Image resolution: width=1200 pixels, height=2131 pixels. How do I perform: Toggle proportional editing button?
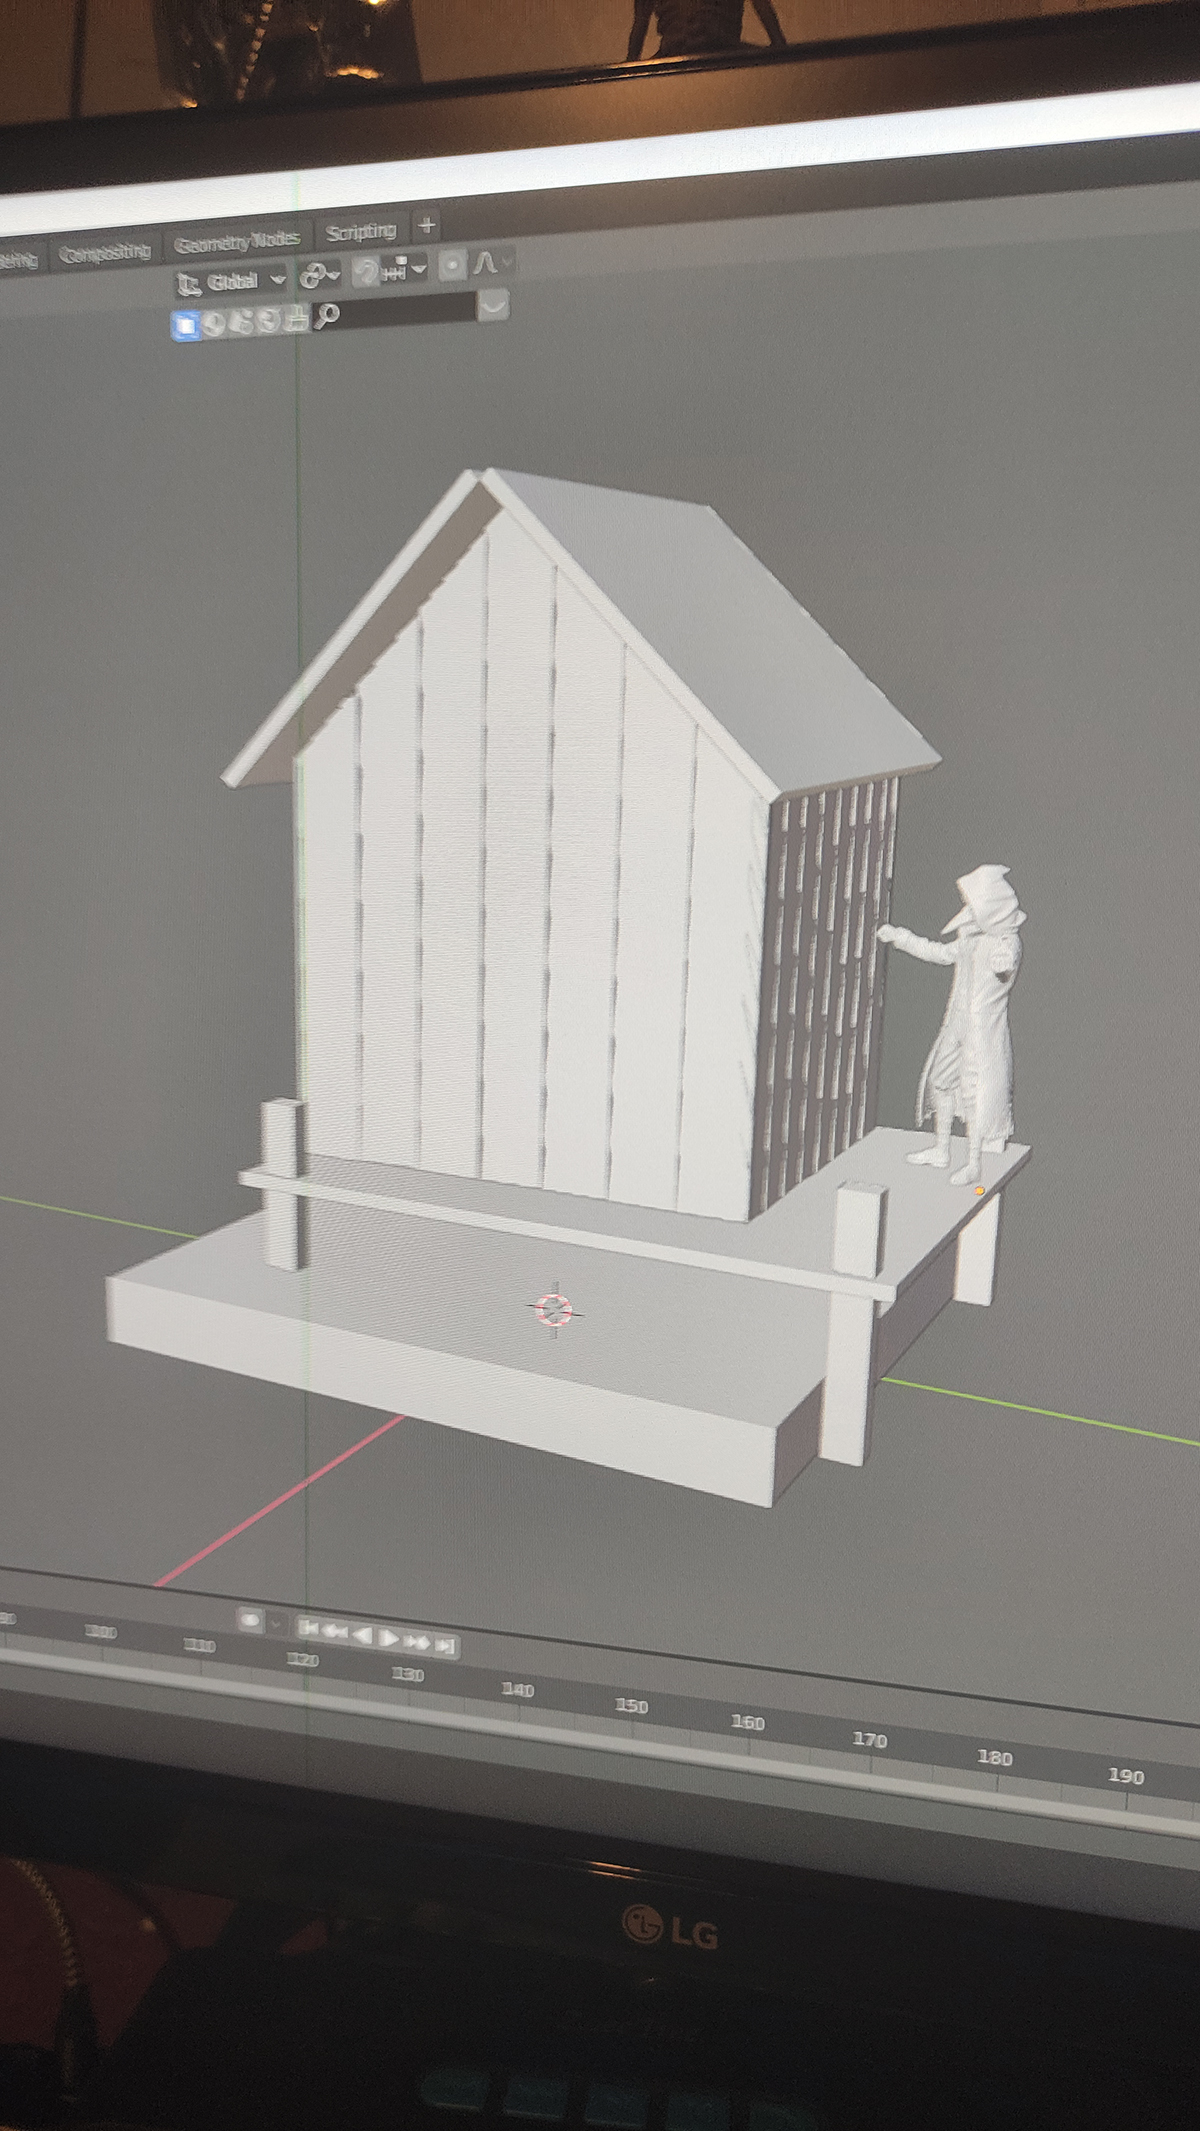453,265
